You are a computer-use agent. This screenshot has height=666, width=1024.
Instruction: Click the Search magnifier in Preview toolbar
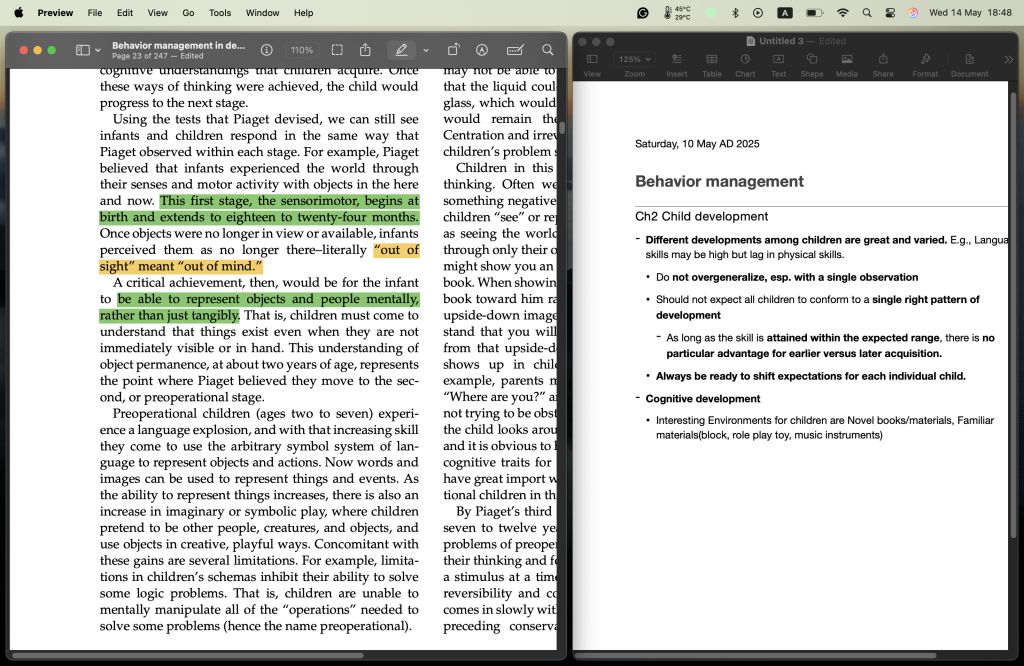547,50
